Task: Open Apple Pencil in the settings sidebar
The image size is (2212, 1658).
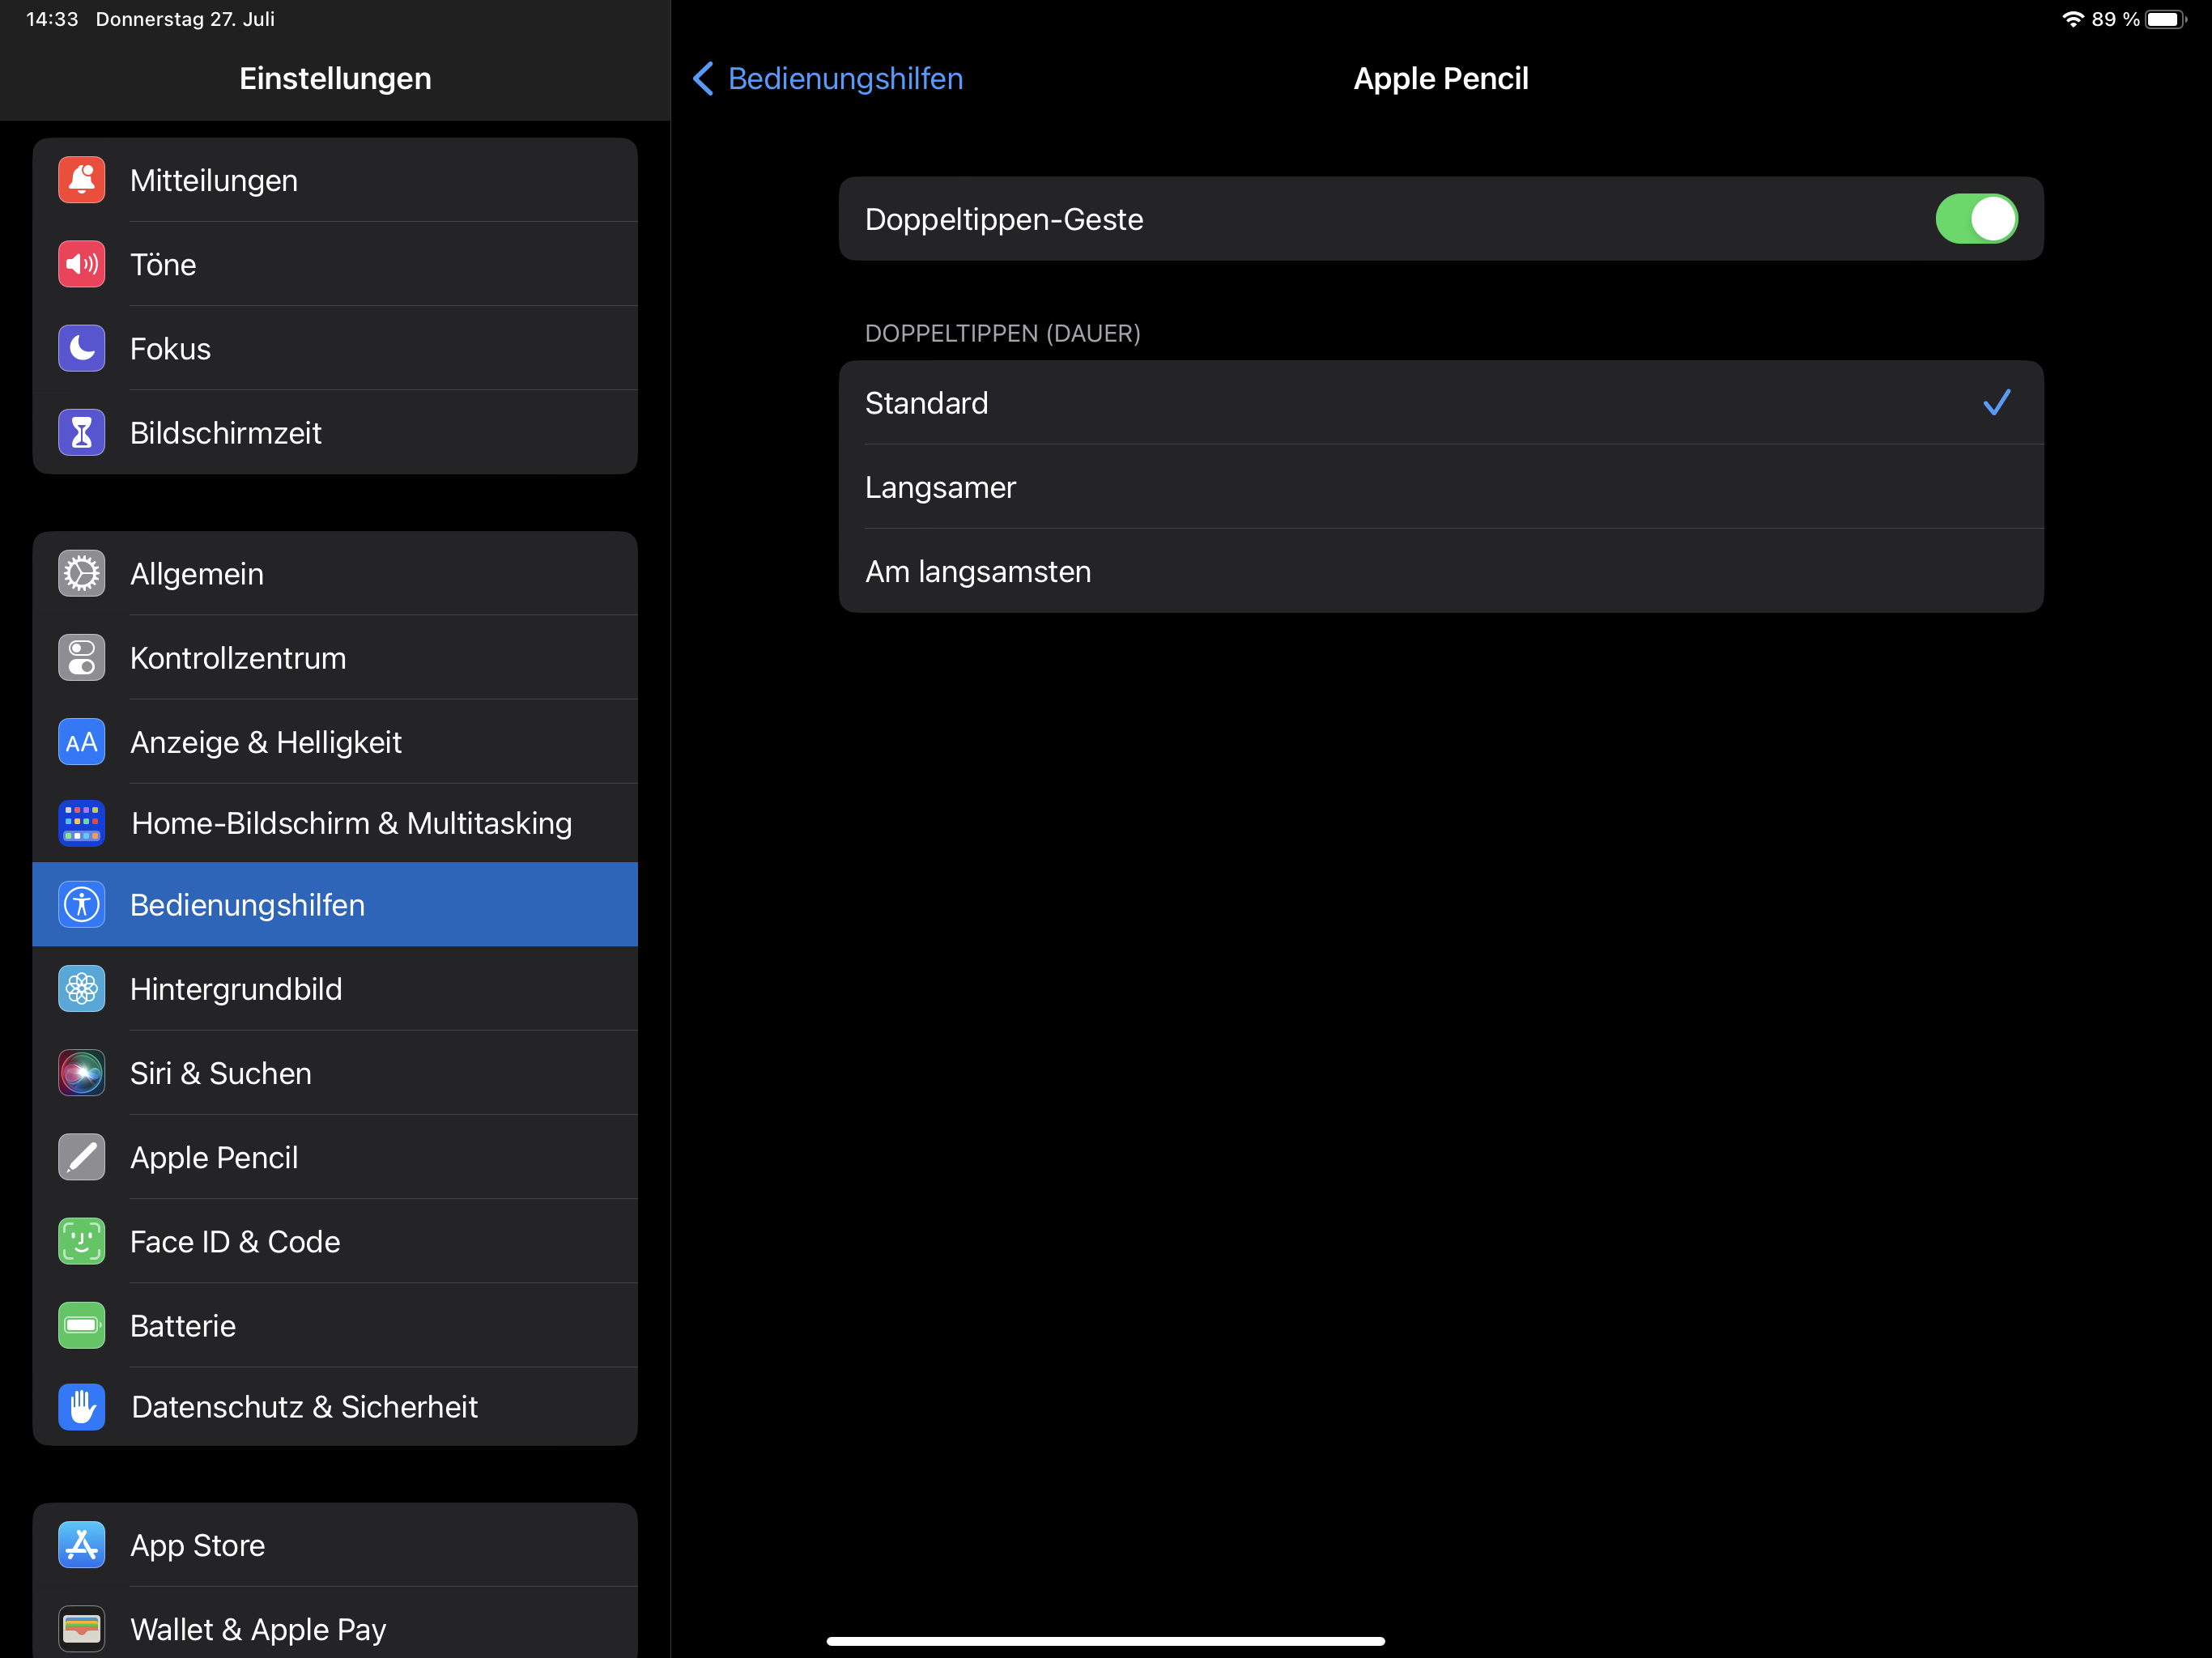Action: pyautogui.click(x=335, y=1157)
